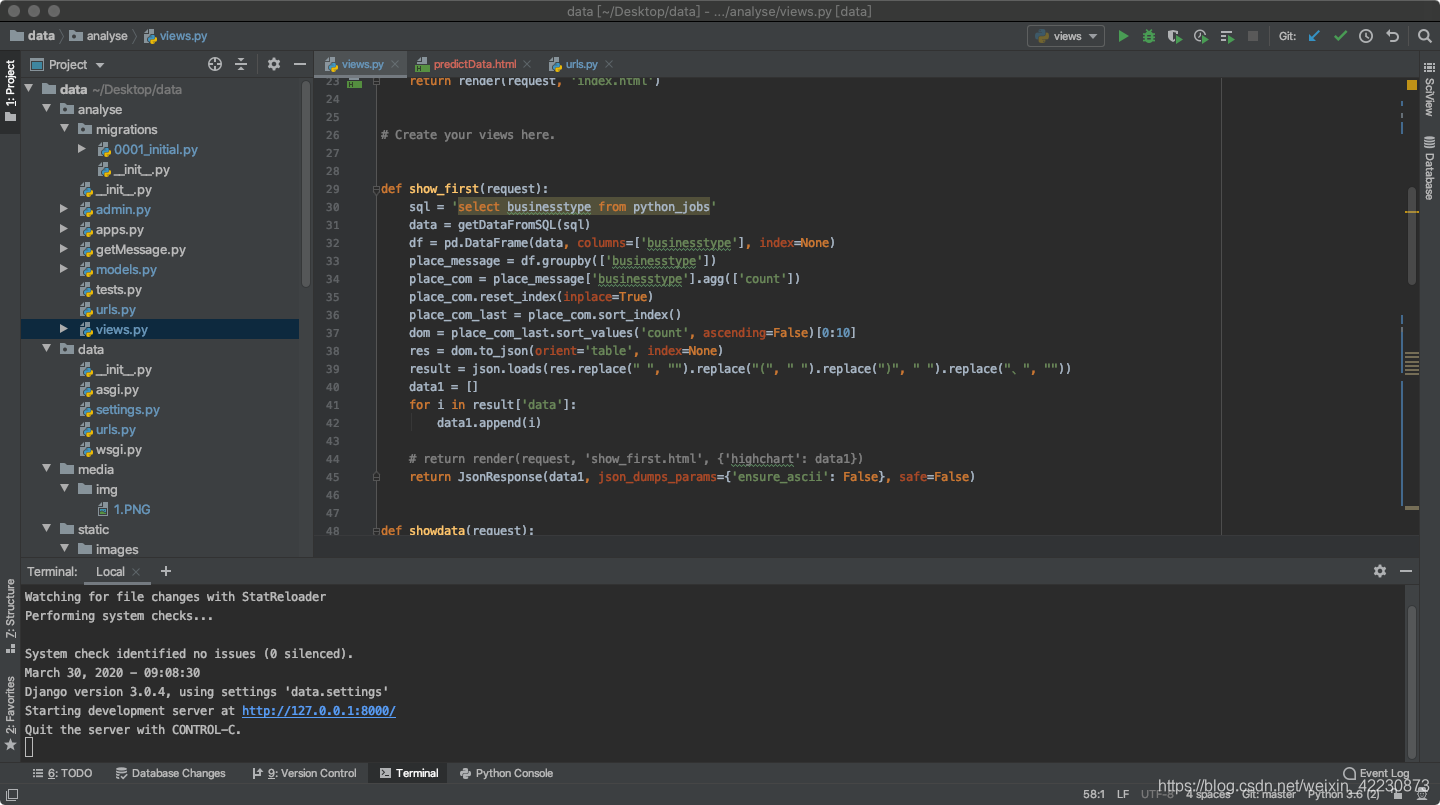
Task: Open Project panel settings gear
Action: tap(274, 64)
